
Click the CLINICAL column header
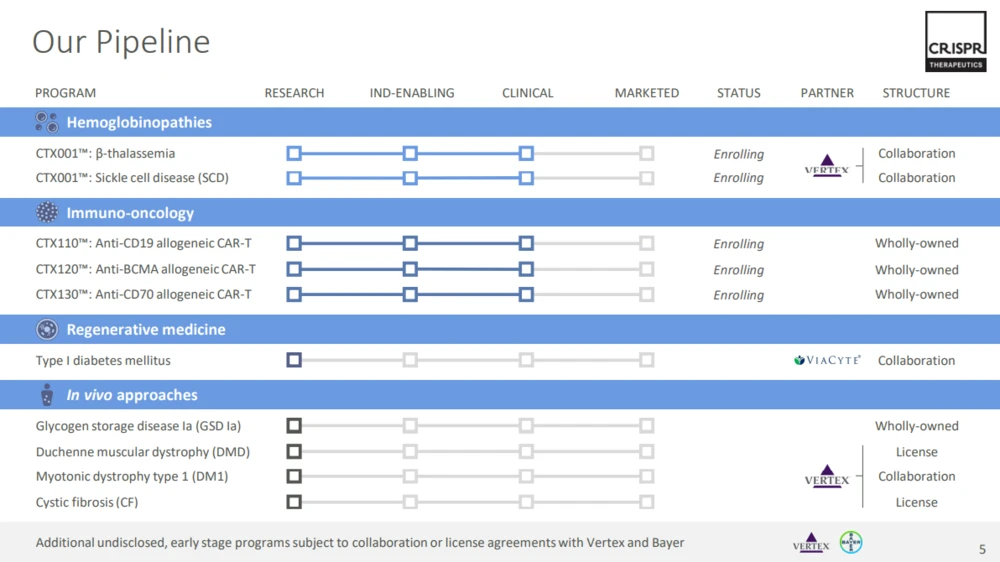pos(527,93)
